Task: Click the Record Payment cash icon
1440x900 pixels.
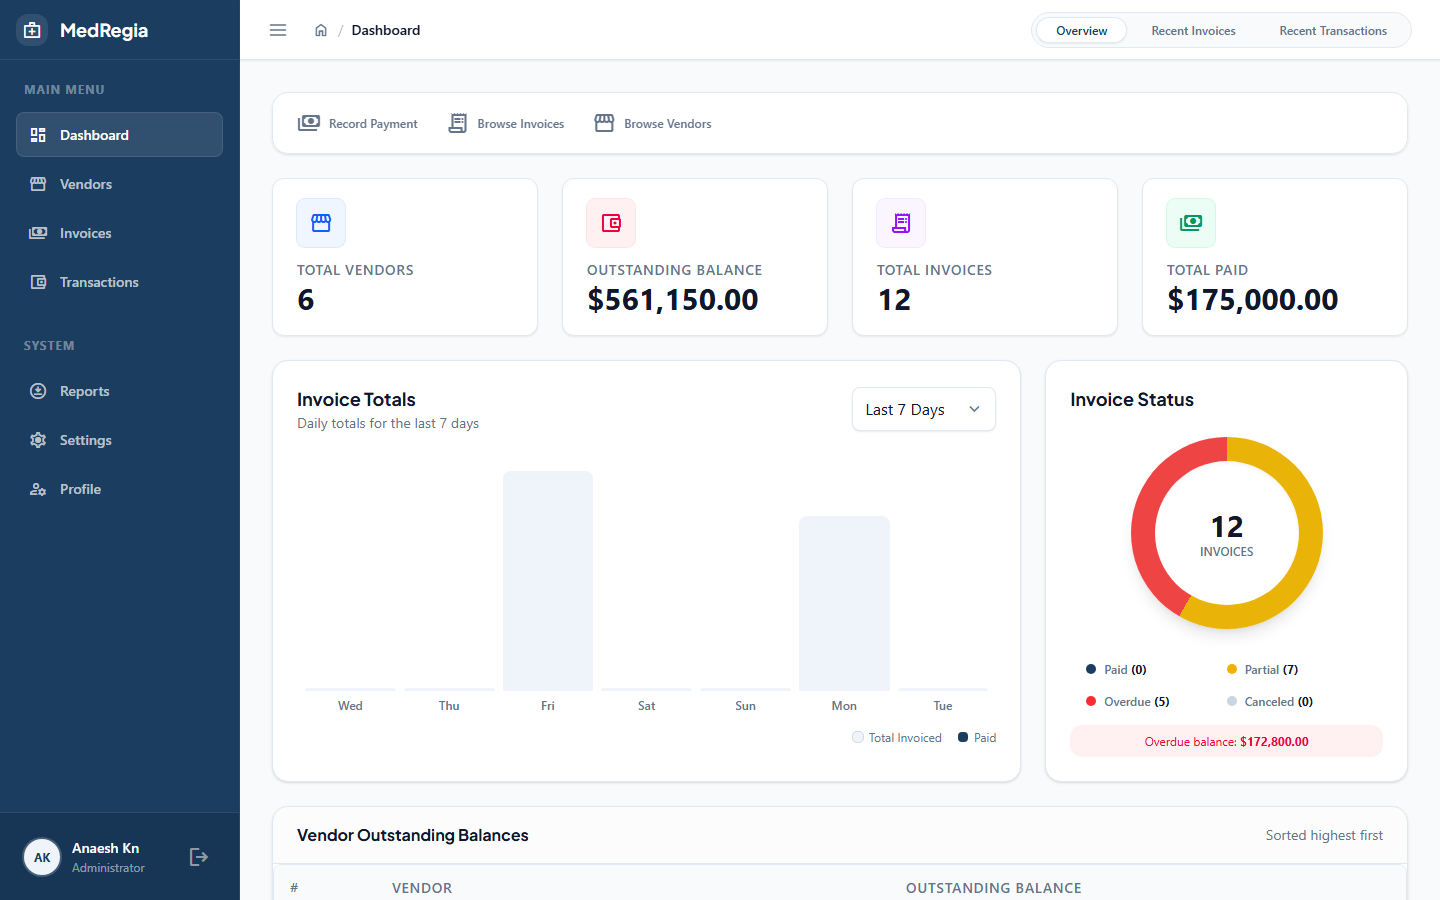Action: click(x=309, y=123)
